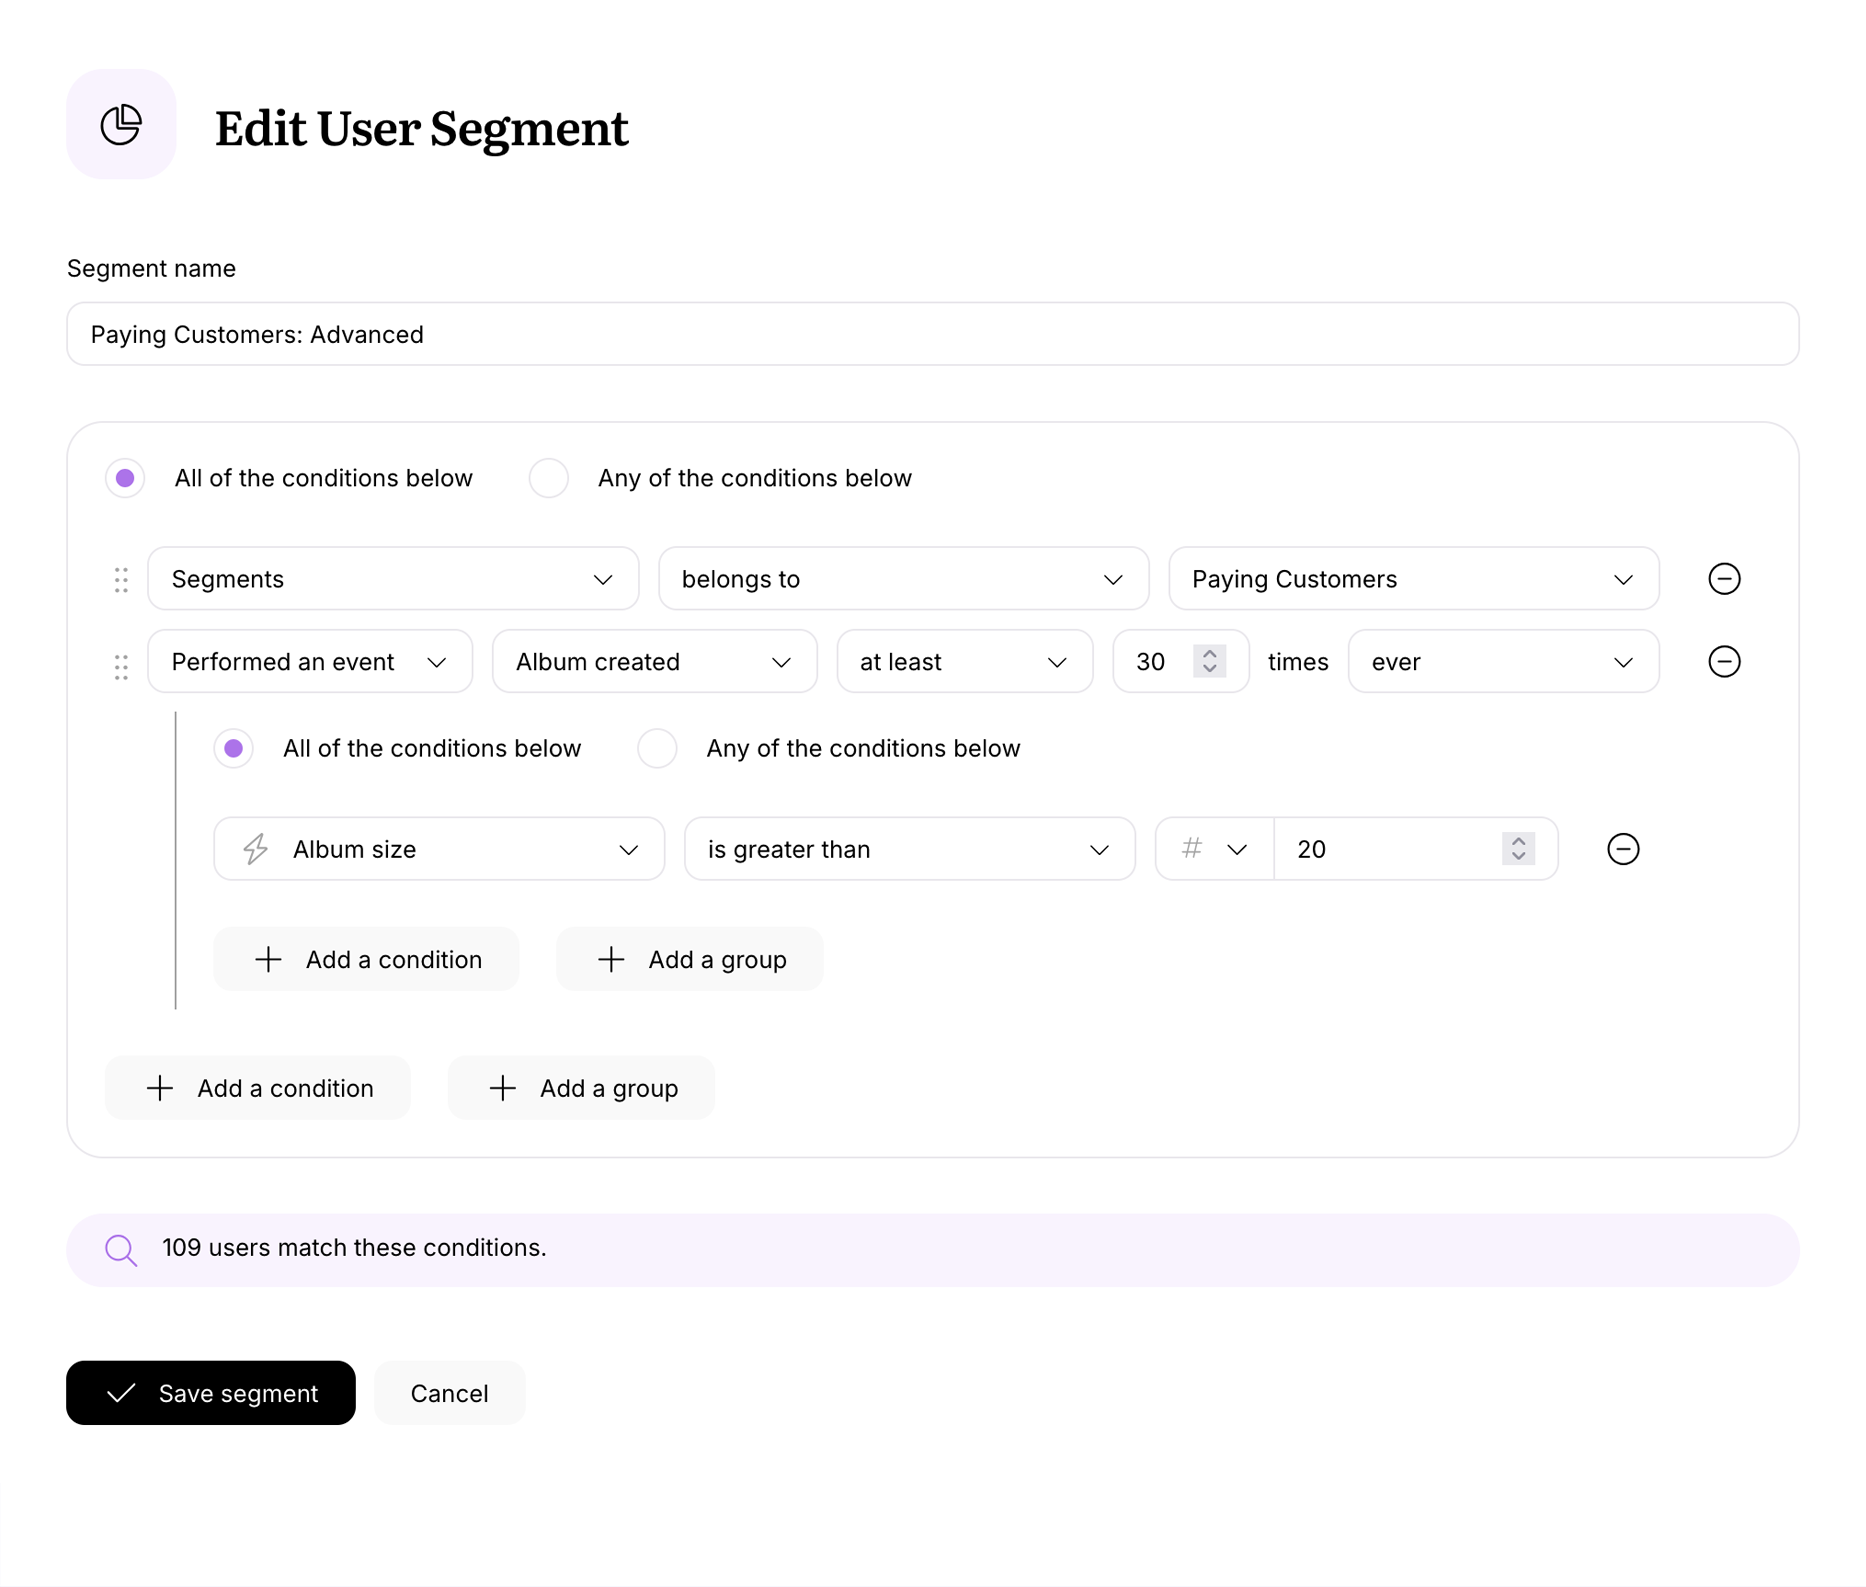The image size is (1866, 1587).
Task: Click Cancel to discard changes
Action: click(449, 1392)
